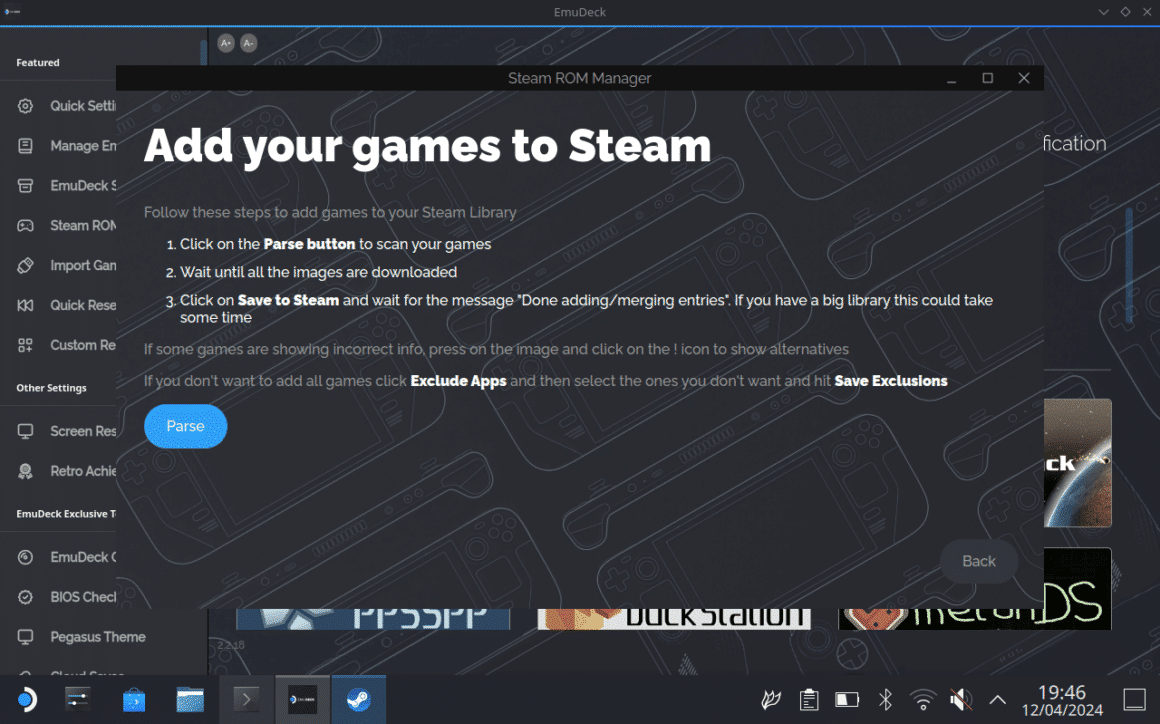Open System Settings from taskbar
Viewport: 1160px width, 724px height.
78,699
